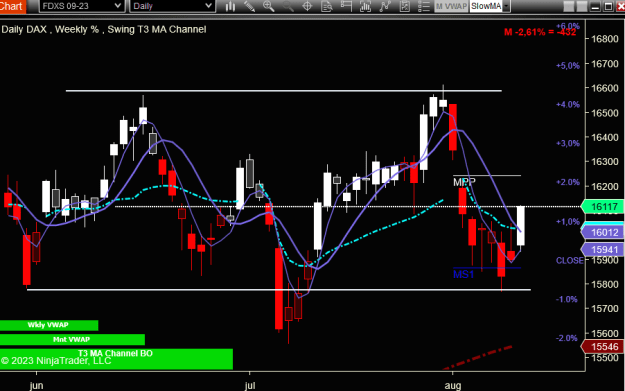Open the Daily interval dropdown
Image resolution: width=625 pixels, height=391 pixels.
[172, 6]
